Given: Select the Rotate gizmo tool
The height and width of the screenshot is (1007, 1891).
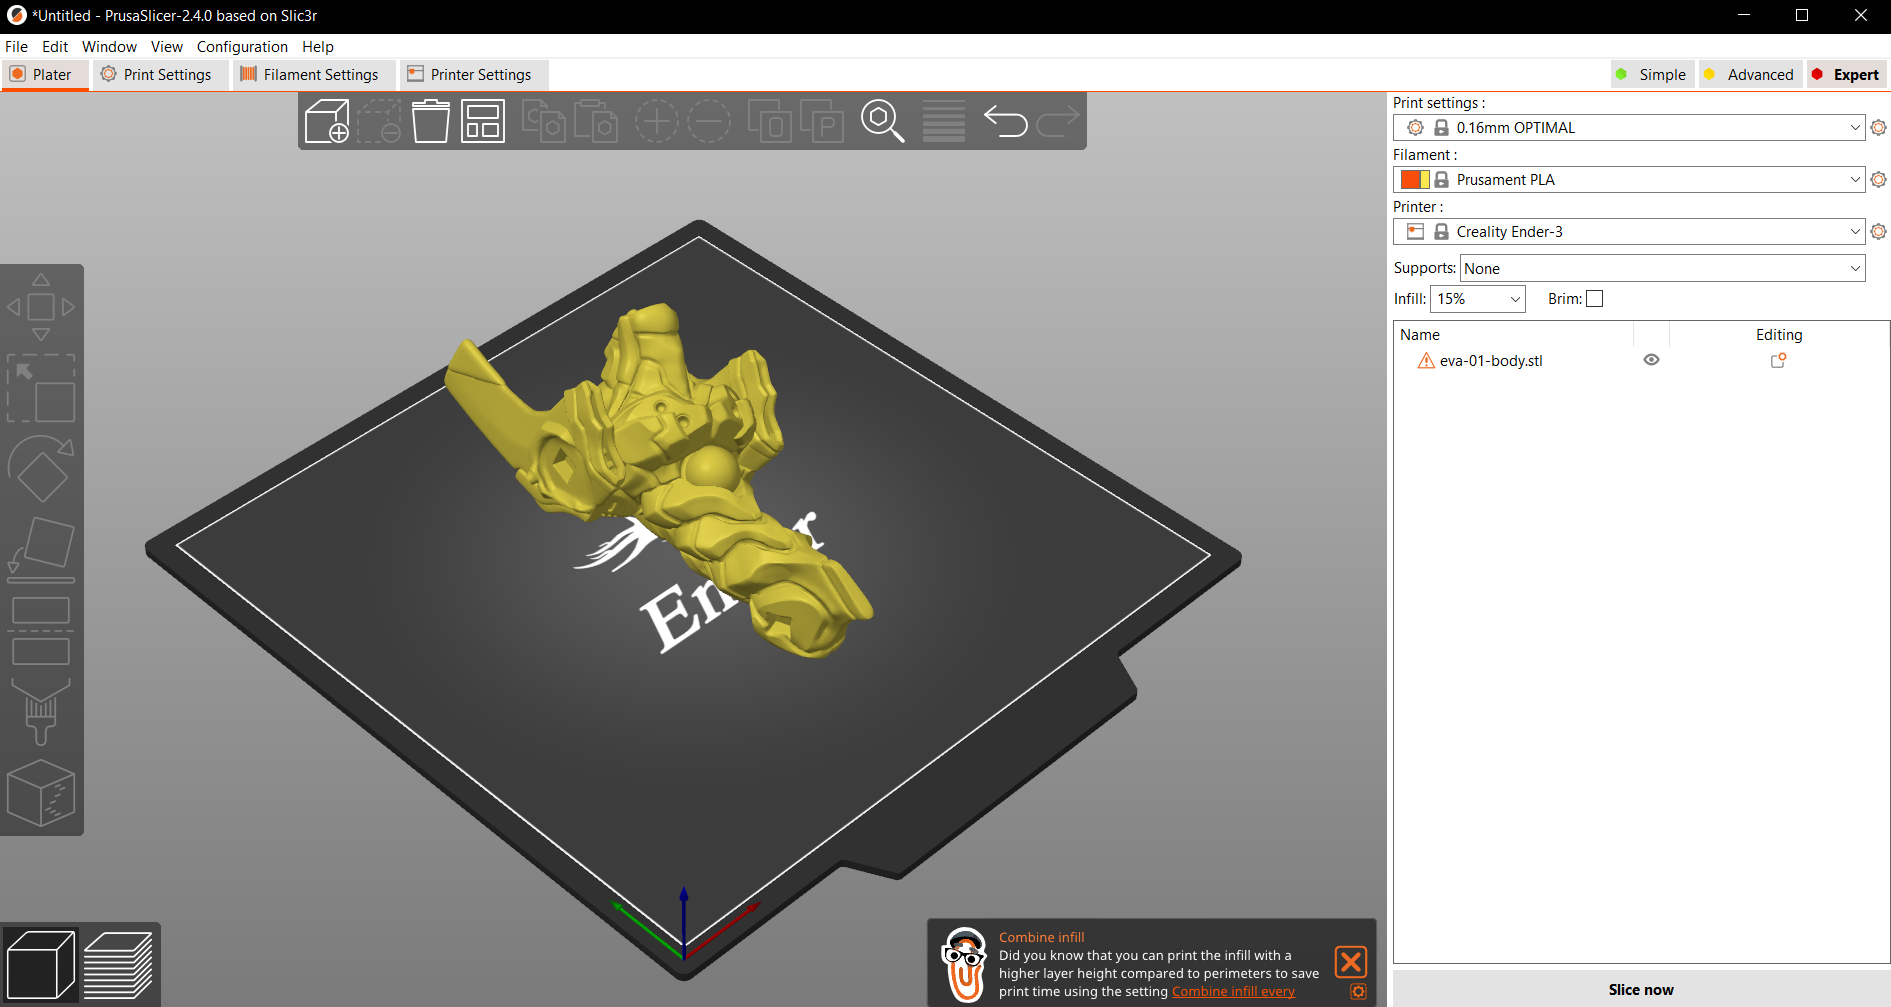Looking at the screenshot, I should pyautogui.click(x=41, y=469).
